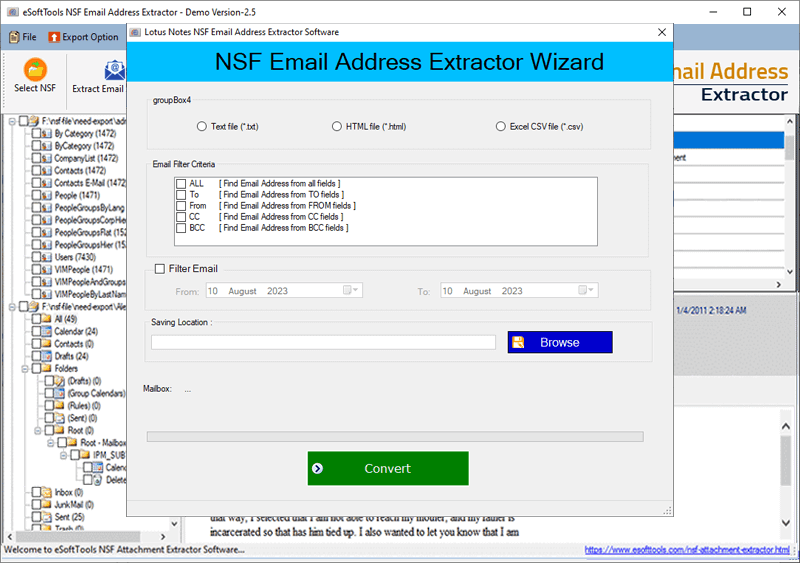Open the File menu

point(23,37)
